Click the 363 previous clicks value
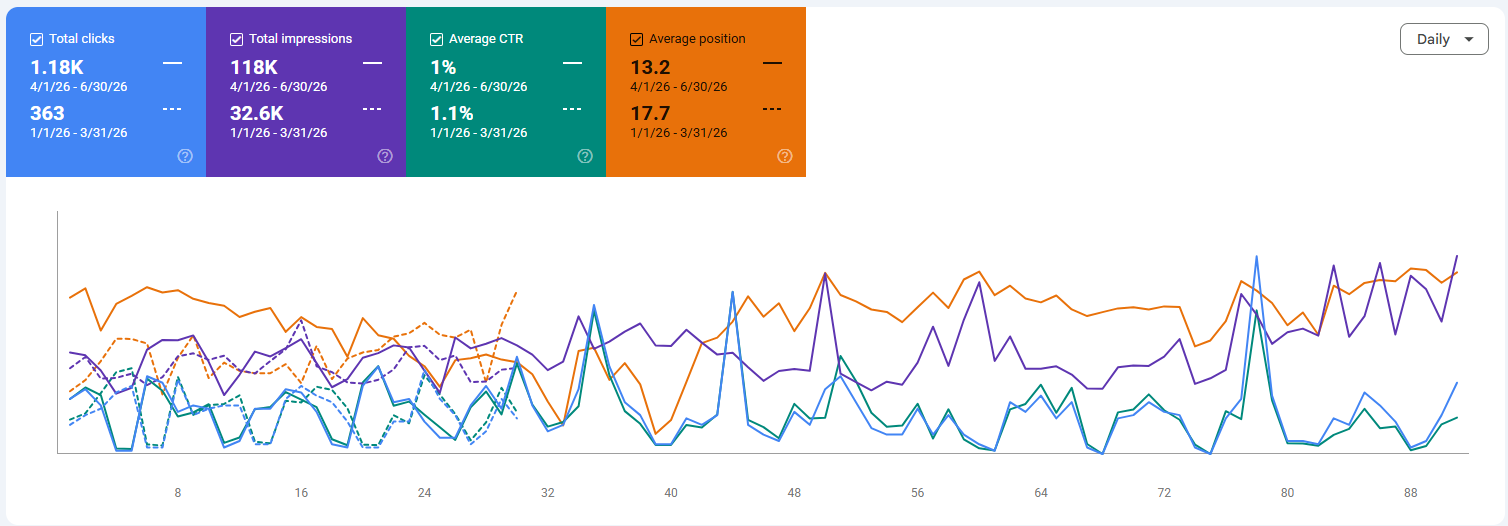1508x526 pixels. pyautogui.click(x=48, y=113)
